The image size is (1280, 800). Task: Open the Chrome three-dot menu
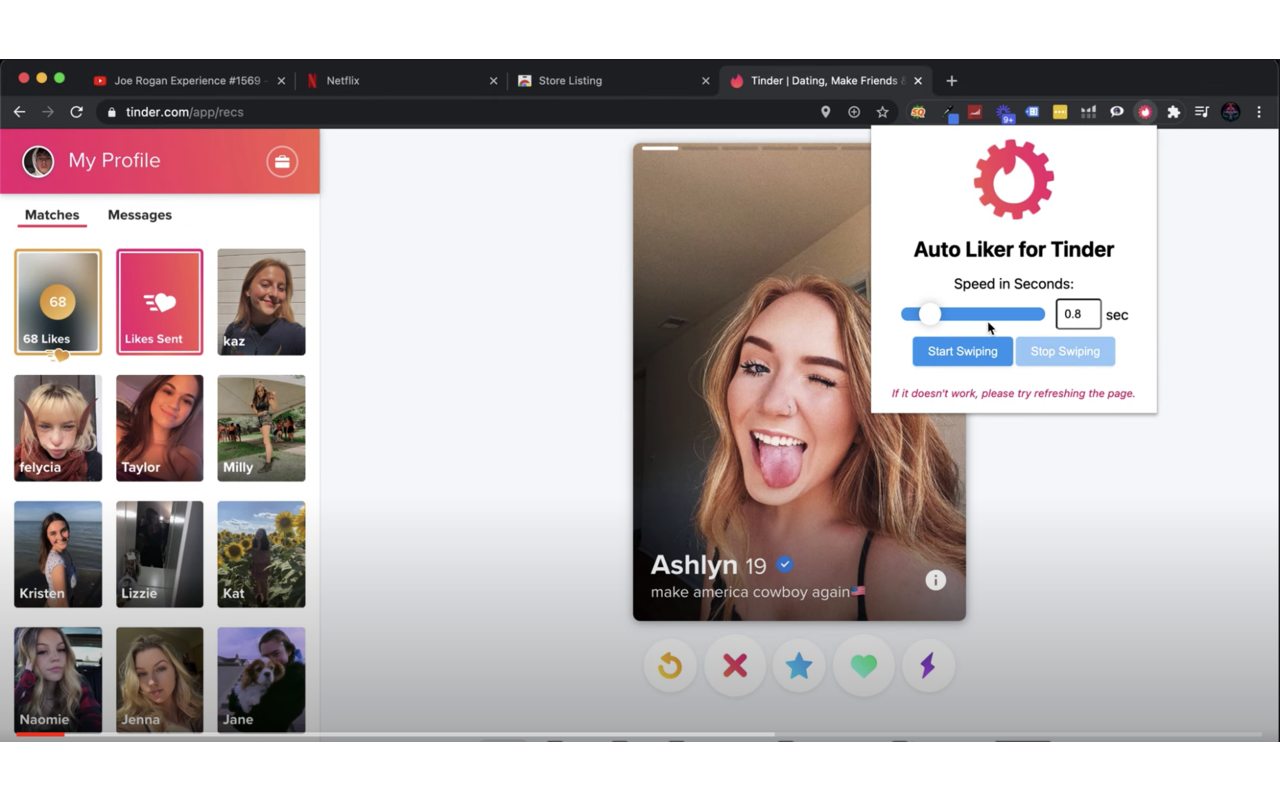tap(1259, 112)
